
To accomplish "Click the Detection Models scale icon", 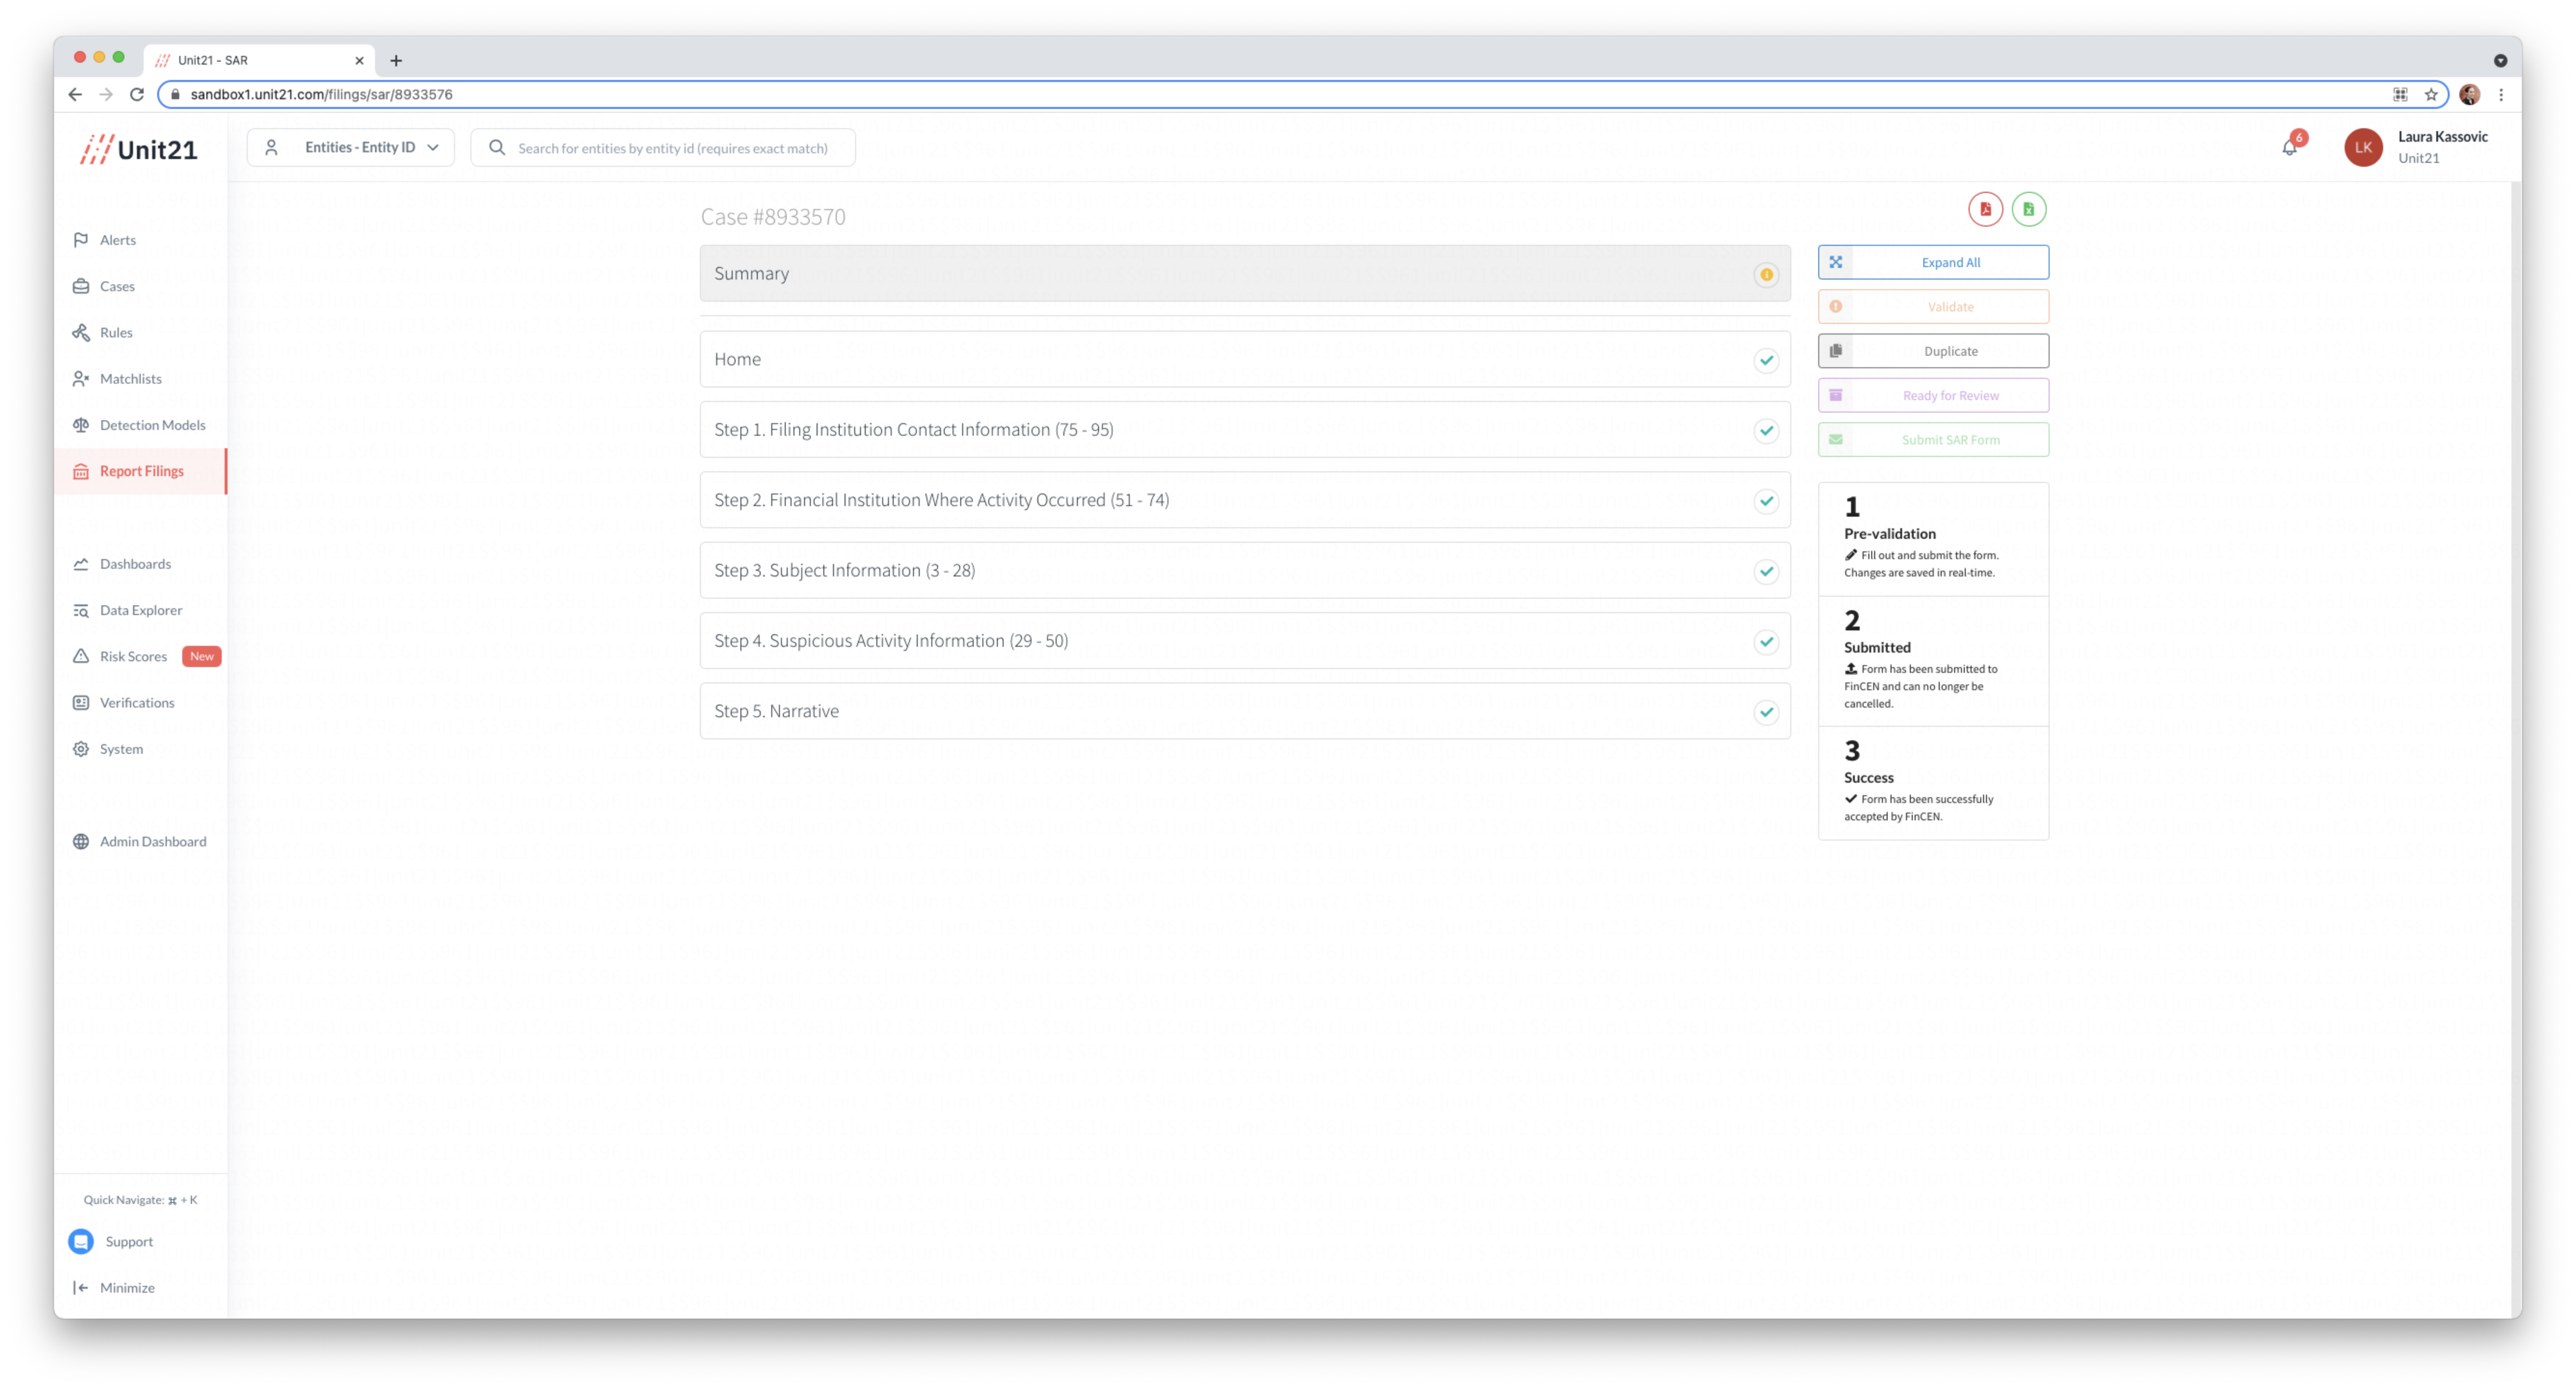I will pos(81,425).
